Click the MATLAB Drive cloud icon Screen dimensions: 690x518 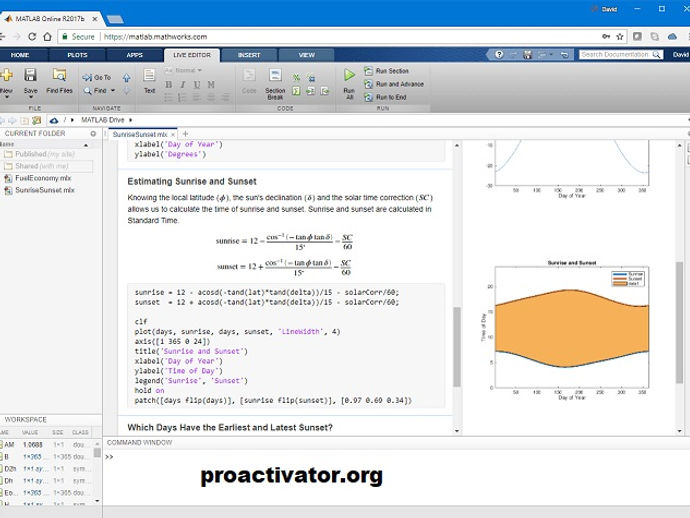pos(54,120)
